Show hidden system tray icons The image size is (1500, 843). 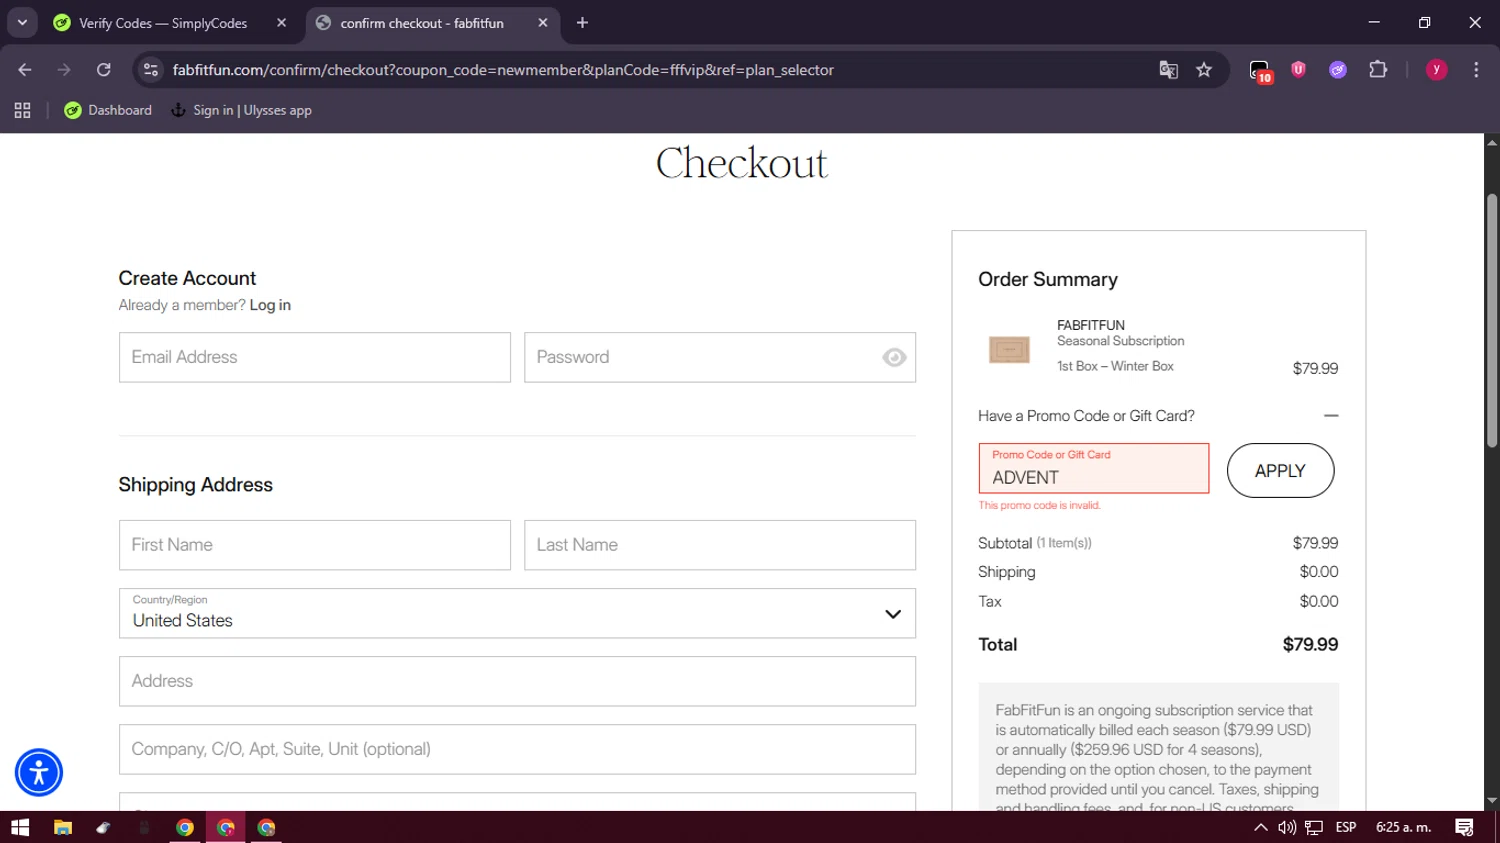[x=1260, y=827]
